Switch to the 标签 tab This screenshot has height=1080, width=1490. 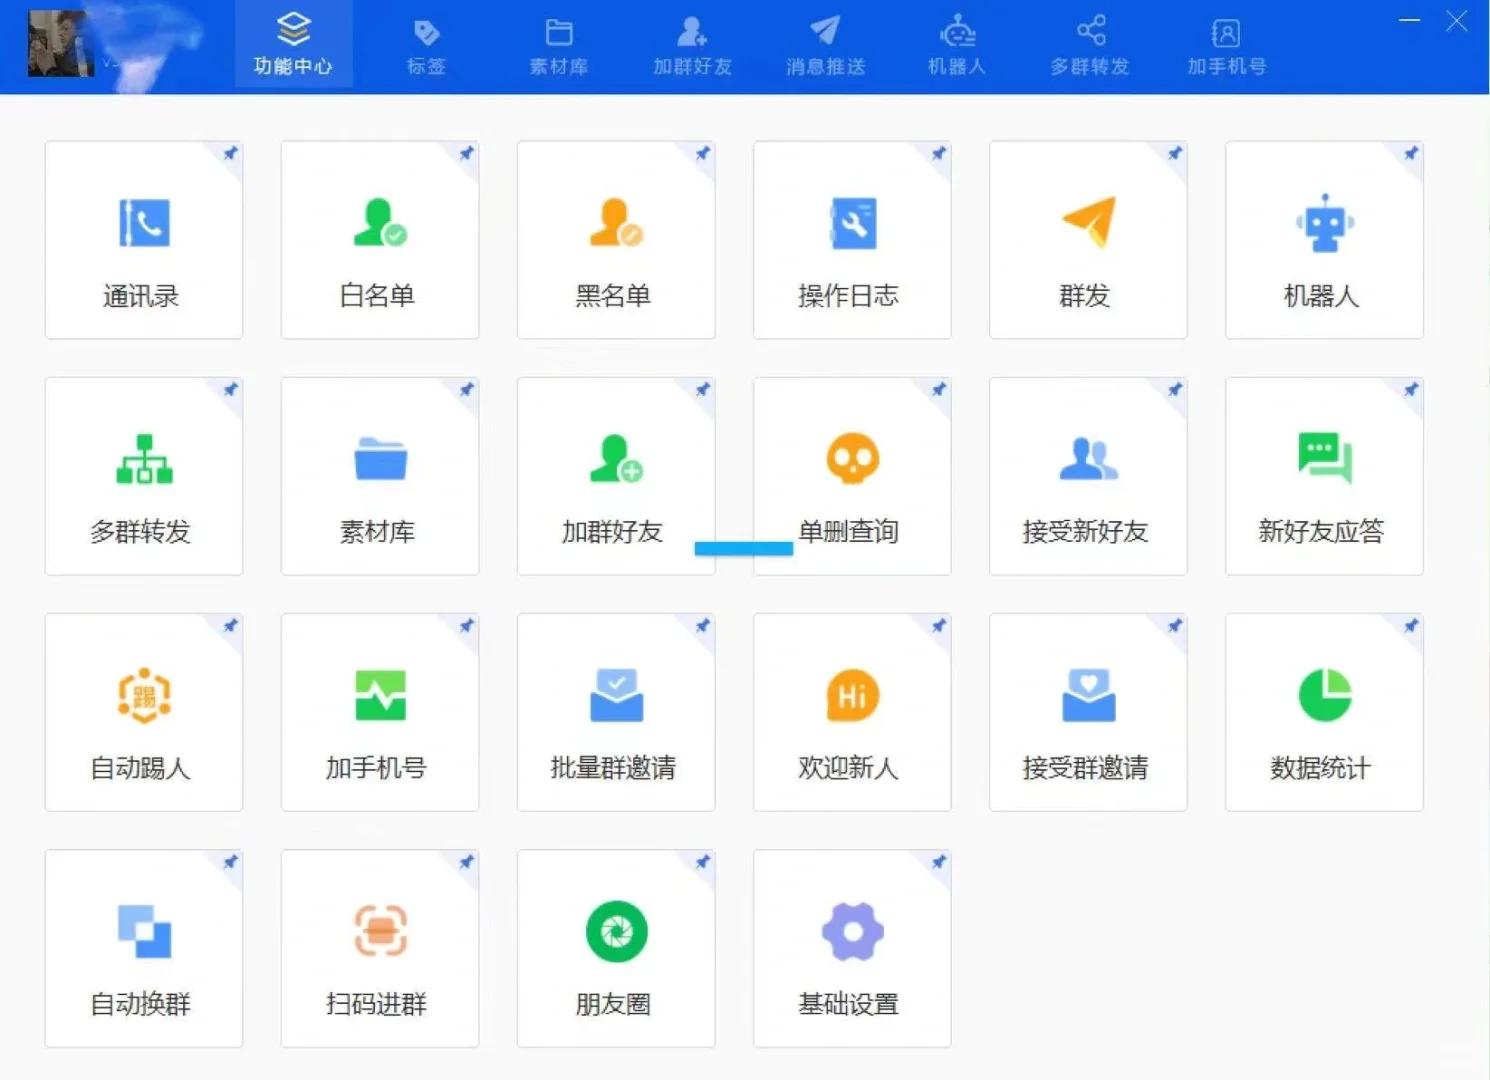426,44
